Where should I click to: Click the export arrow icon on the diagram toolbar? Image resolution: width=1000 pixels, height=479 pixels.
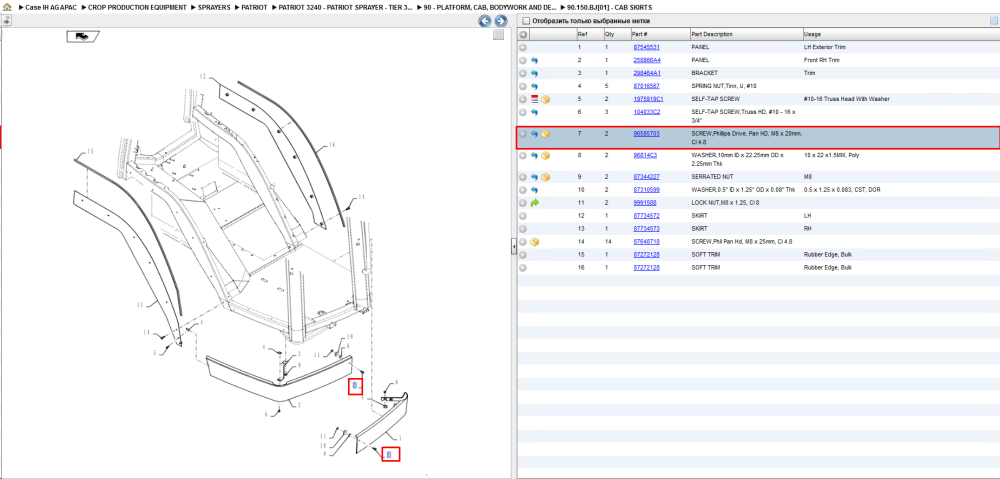(x=6, y=20)
